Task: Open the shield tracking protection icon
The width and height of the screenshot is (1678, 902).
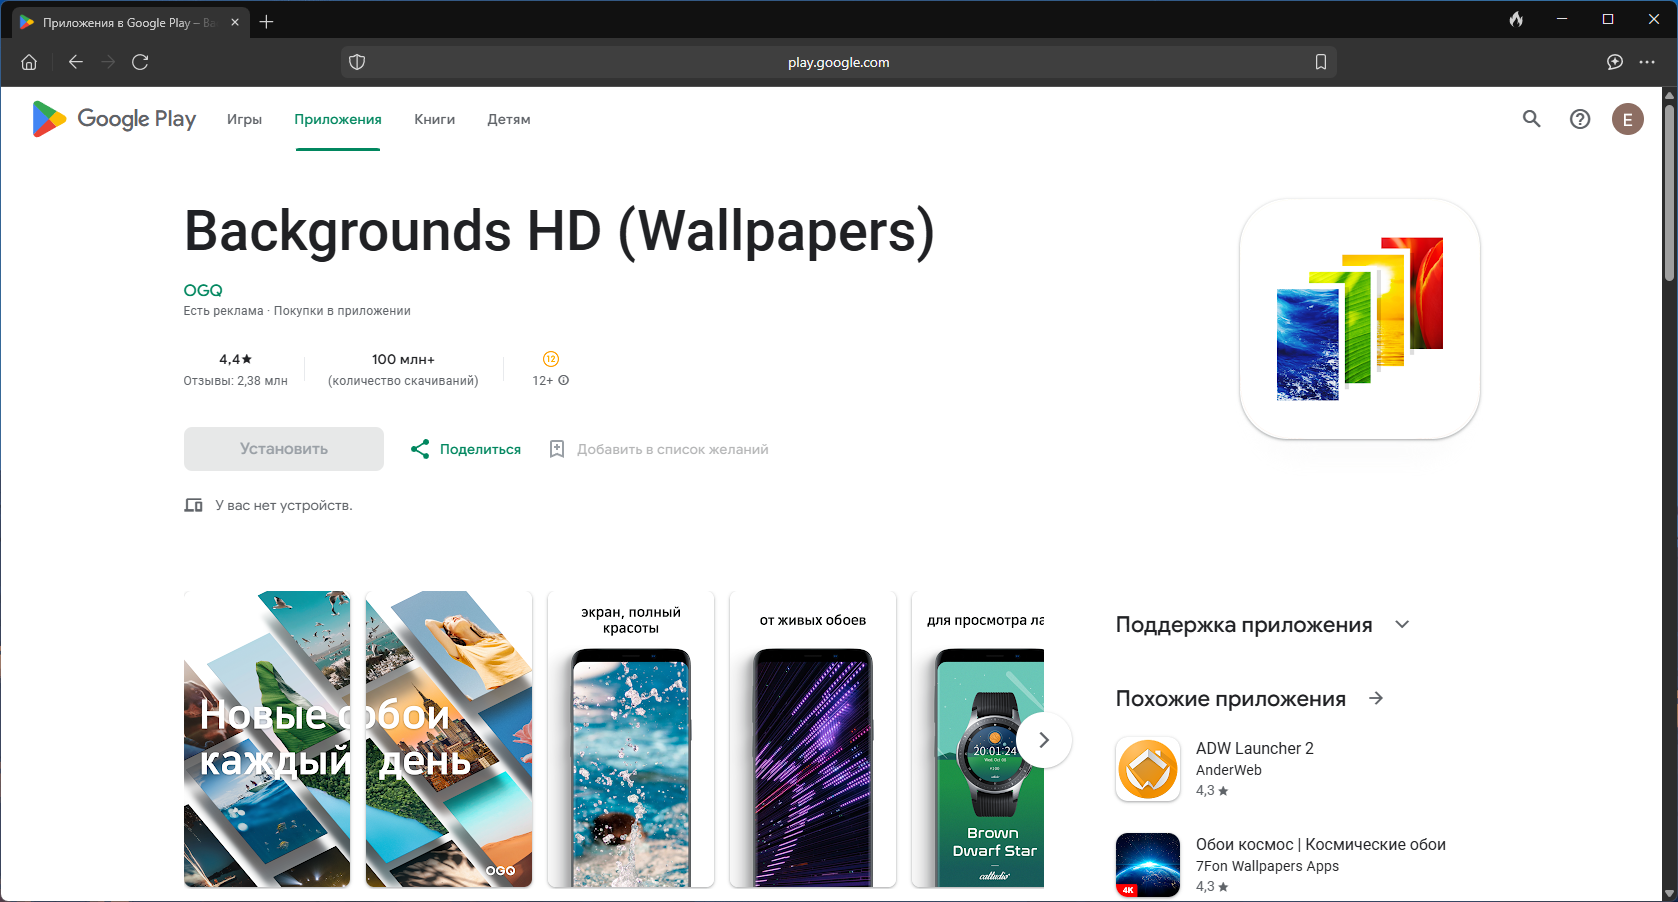Action: click(x=357, y=62)
